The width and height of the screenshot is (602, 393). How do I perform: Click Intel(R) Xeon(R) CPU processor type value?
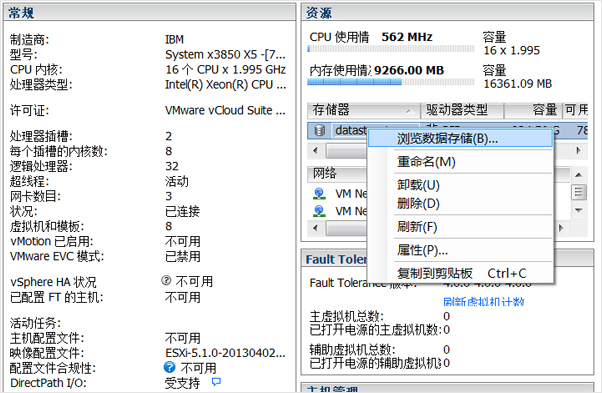(x=225, y=84)
